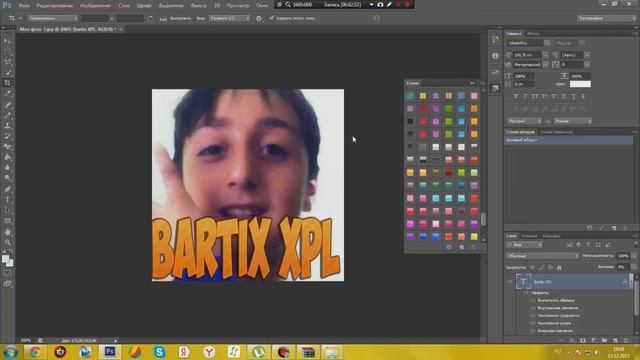640x360 pixels.
Task: Toggle visibility of all layer effects (Эффекты)
Action: pos(526,293)
